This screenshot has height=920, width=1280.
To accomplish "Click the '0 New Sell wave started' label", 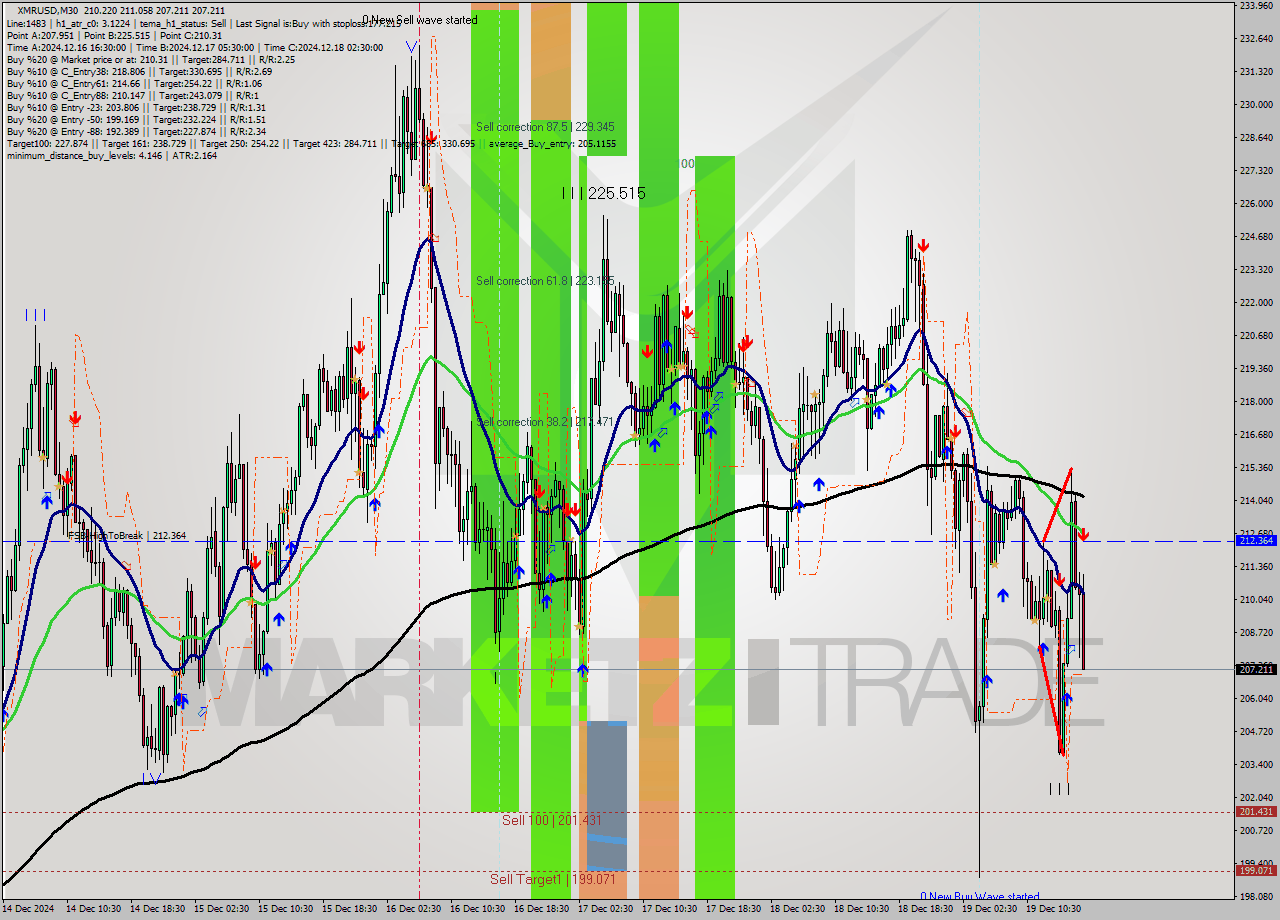I will click(420, 20).
